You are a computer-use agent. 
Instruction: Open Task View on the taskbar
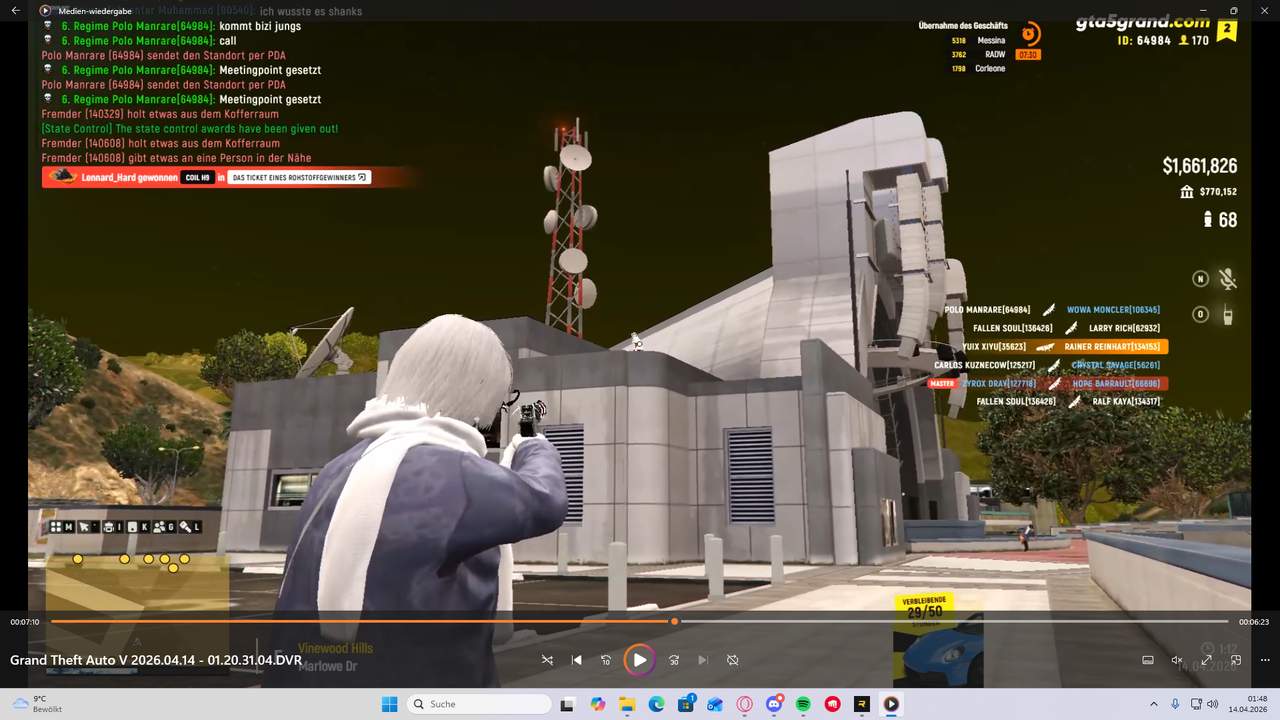tap(568, 704)
